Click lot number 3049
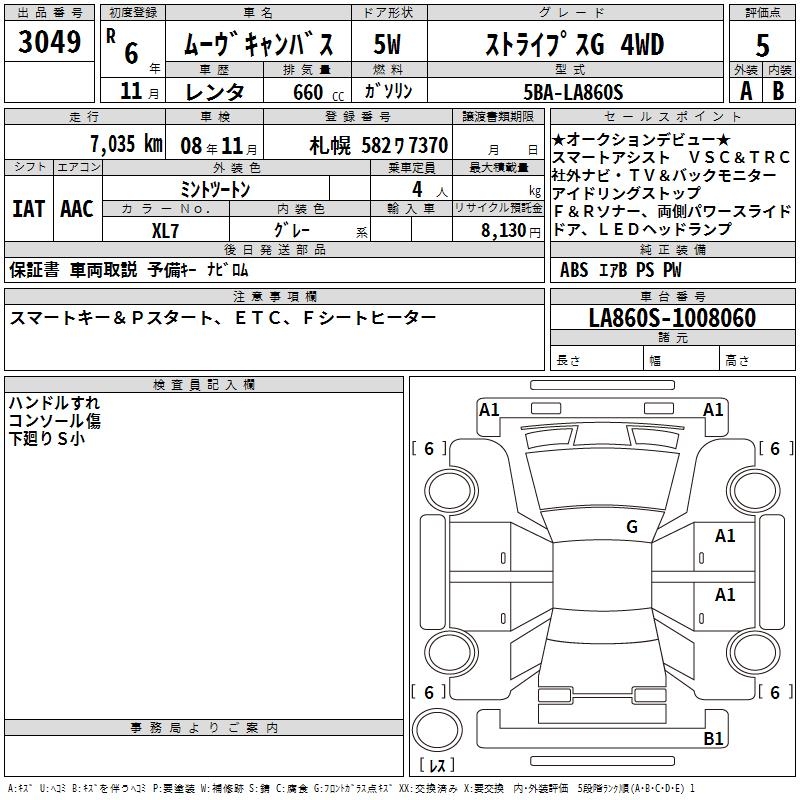This screenshot has height=800, width=800. tap(50, 42)
